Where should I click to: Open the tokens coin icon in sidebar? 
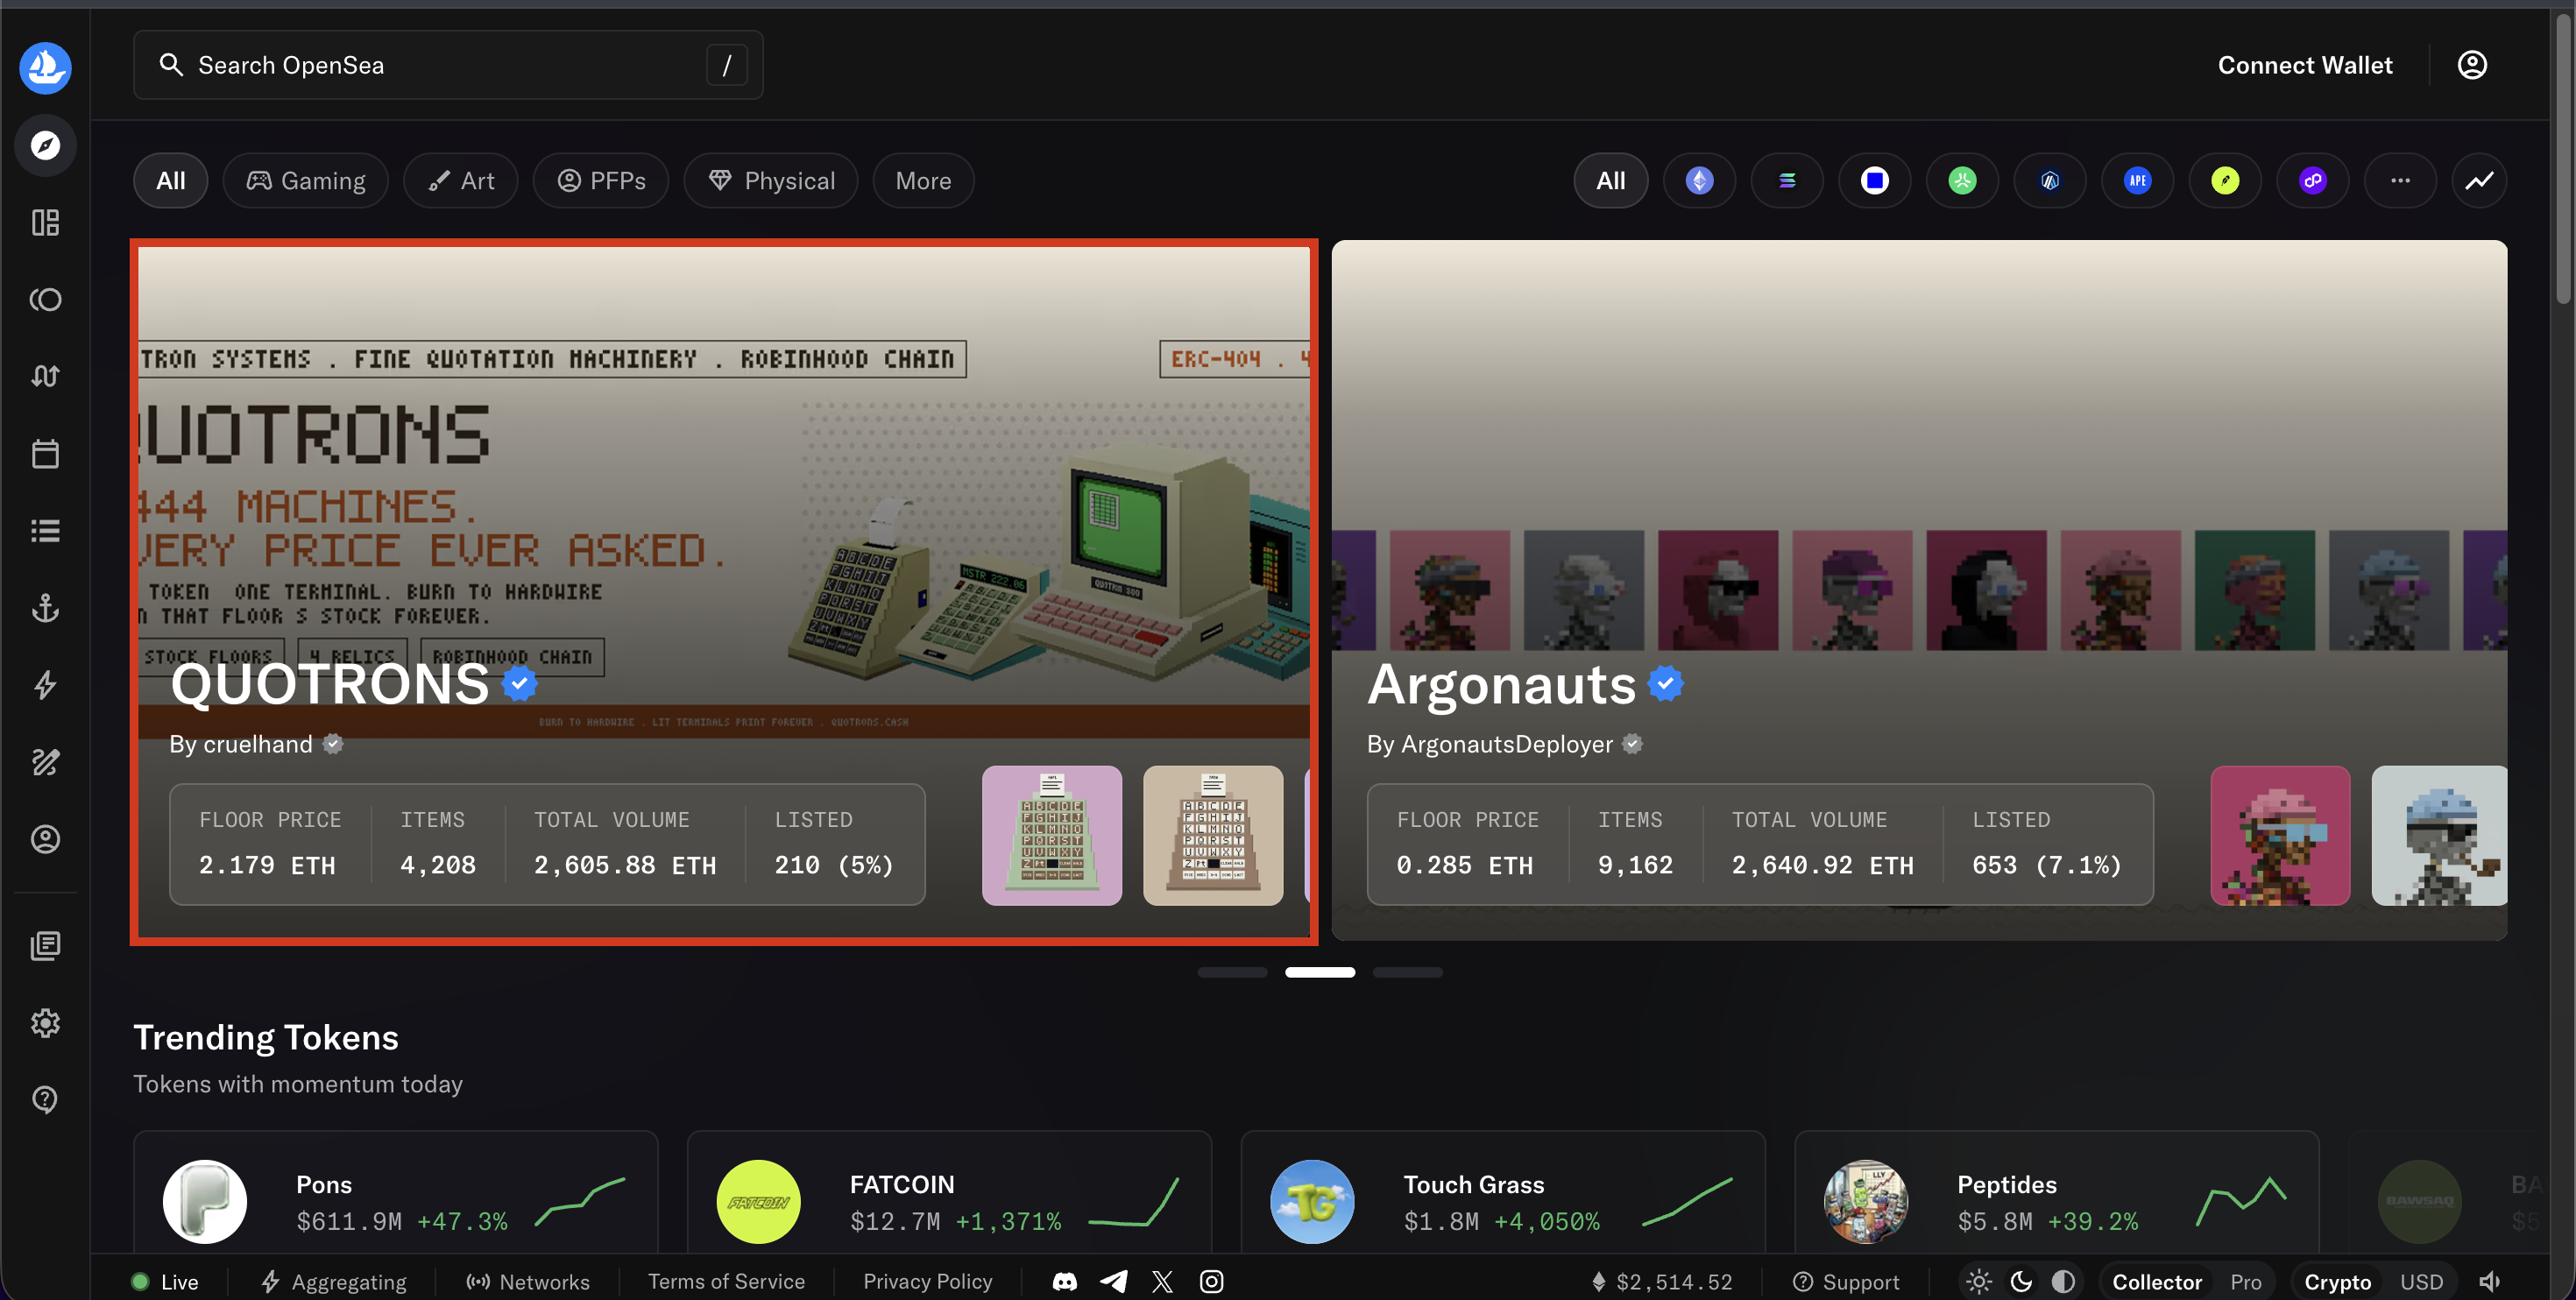tap(45, 299)
